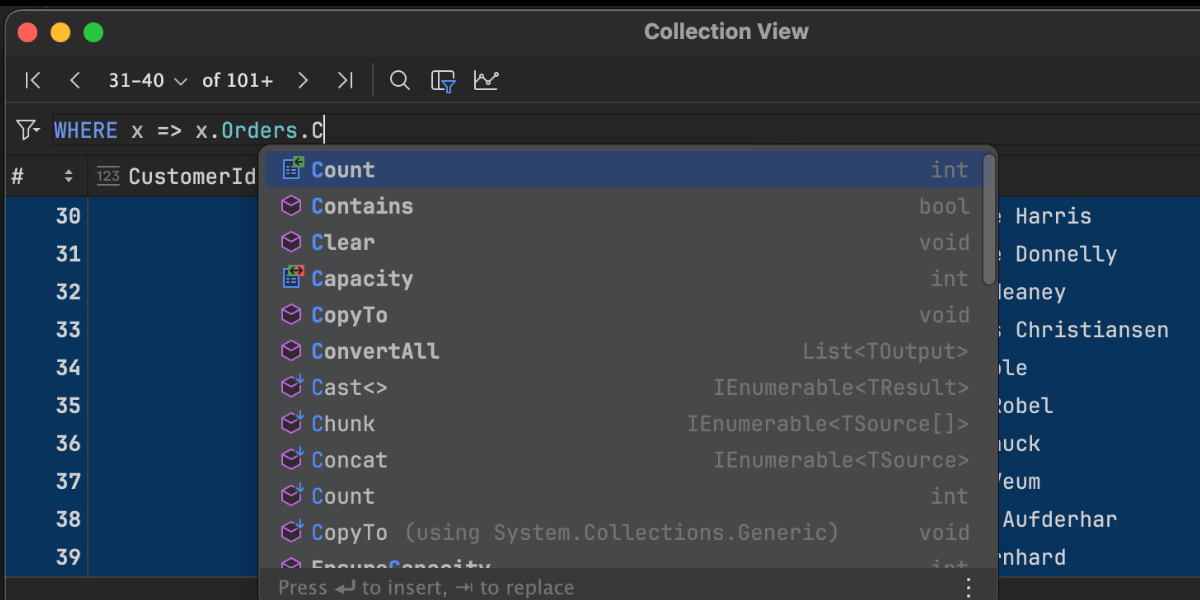1200x600 pixels.
Task: Click the search magnifier icon
Action: [400, 81]
